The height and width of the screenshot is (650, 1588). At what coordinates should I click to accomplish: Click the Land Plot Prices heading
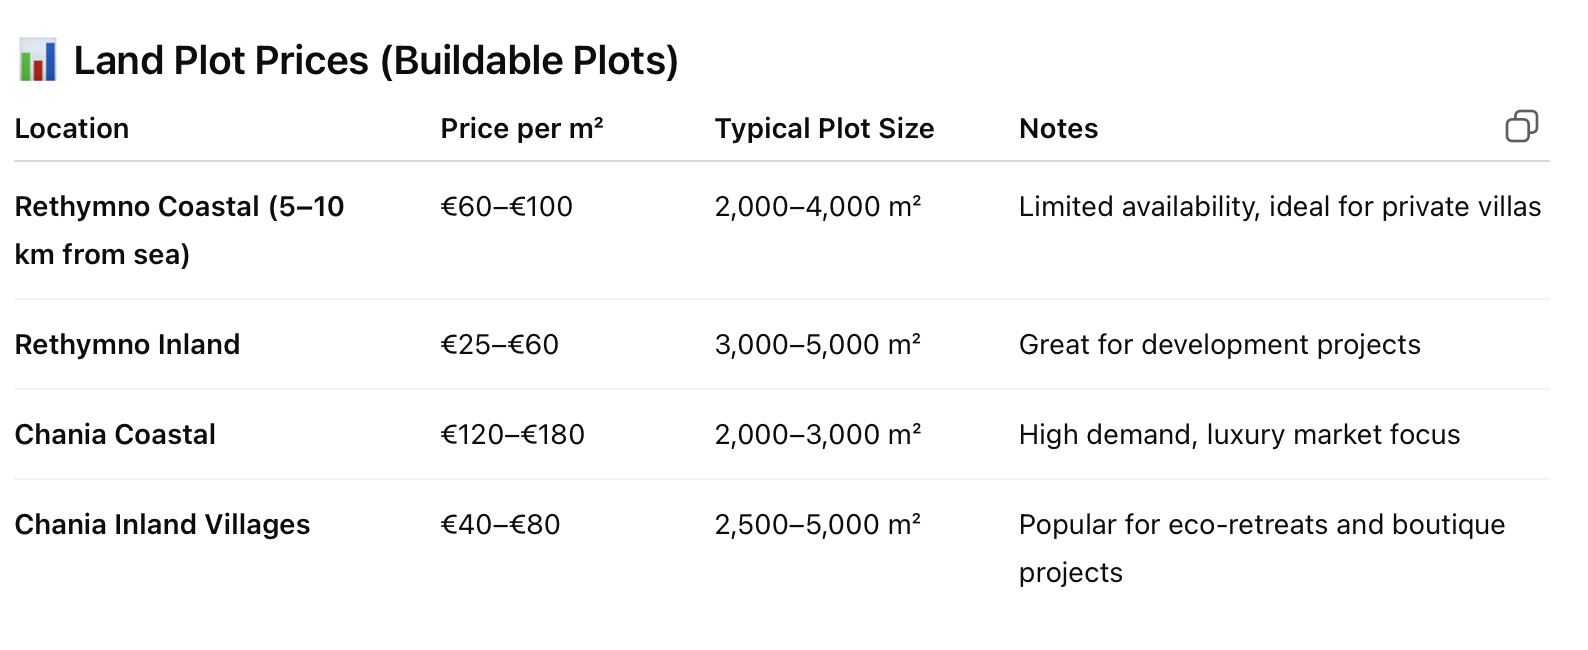tap(376, 61)
